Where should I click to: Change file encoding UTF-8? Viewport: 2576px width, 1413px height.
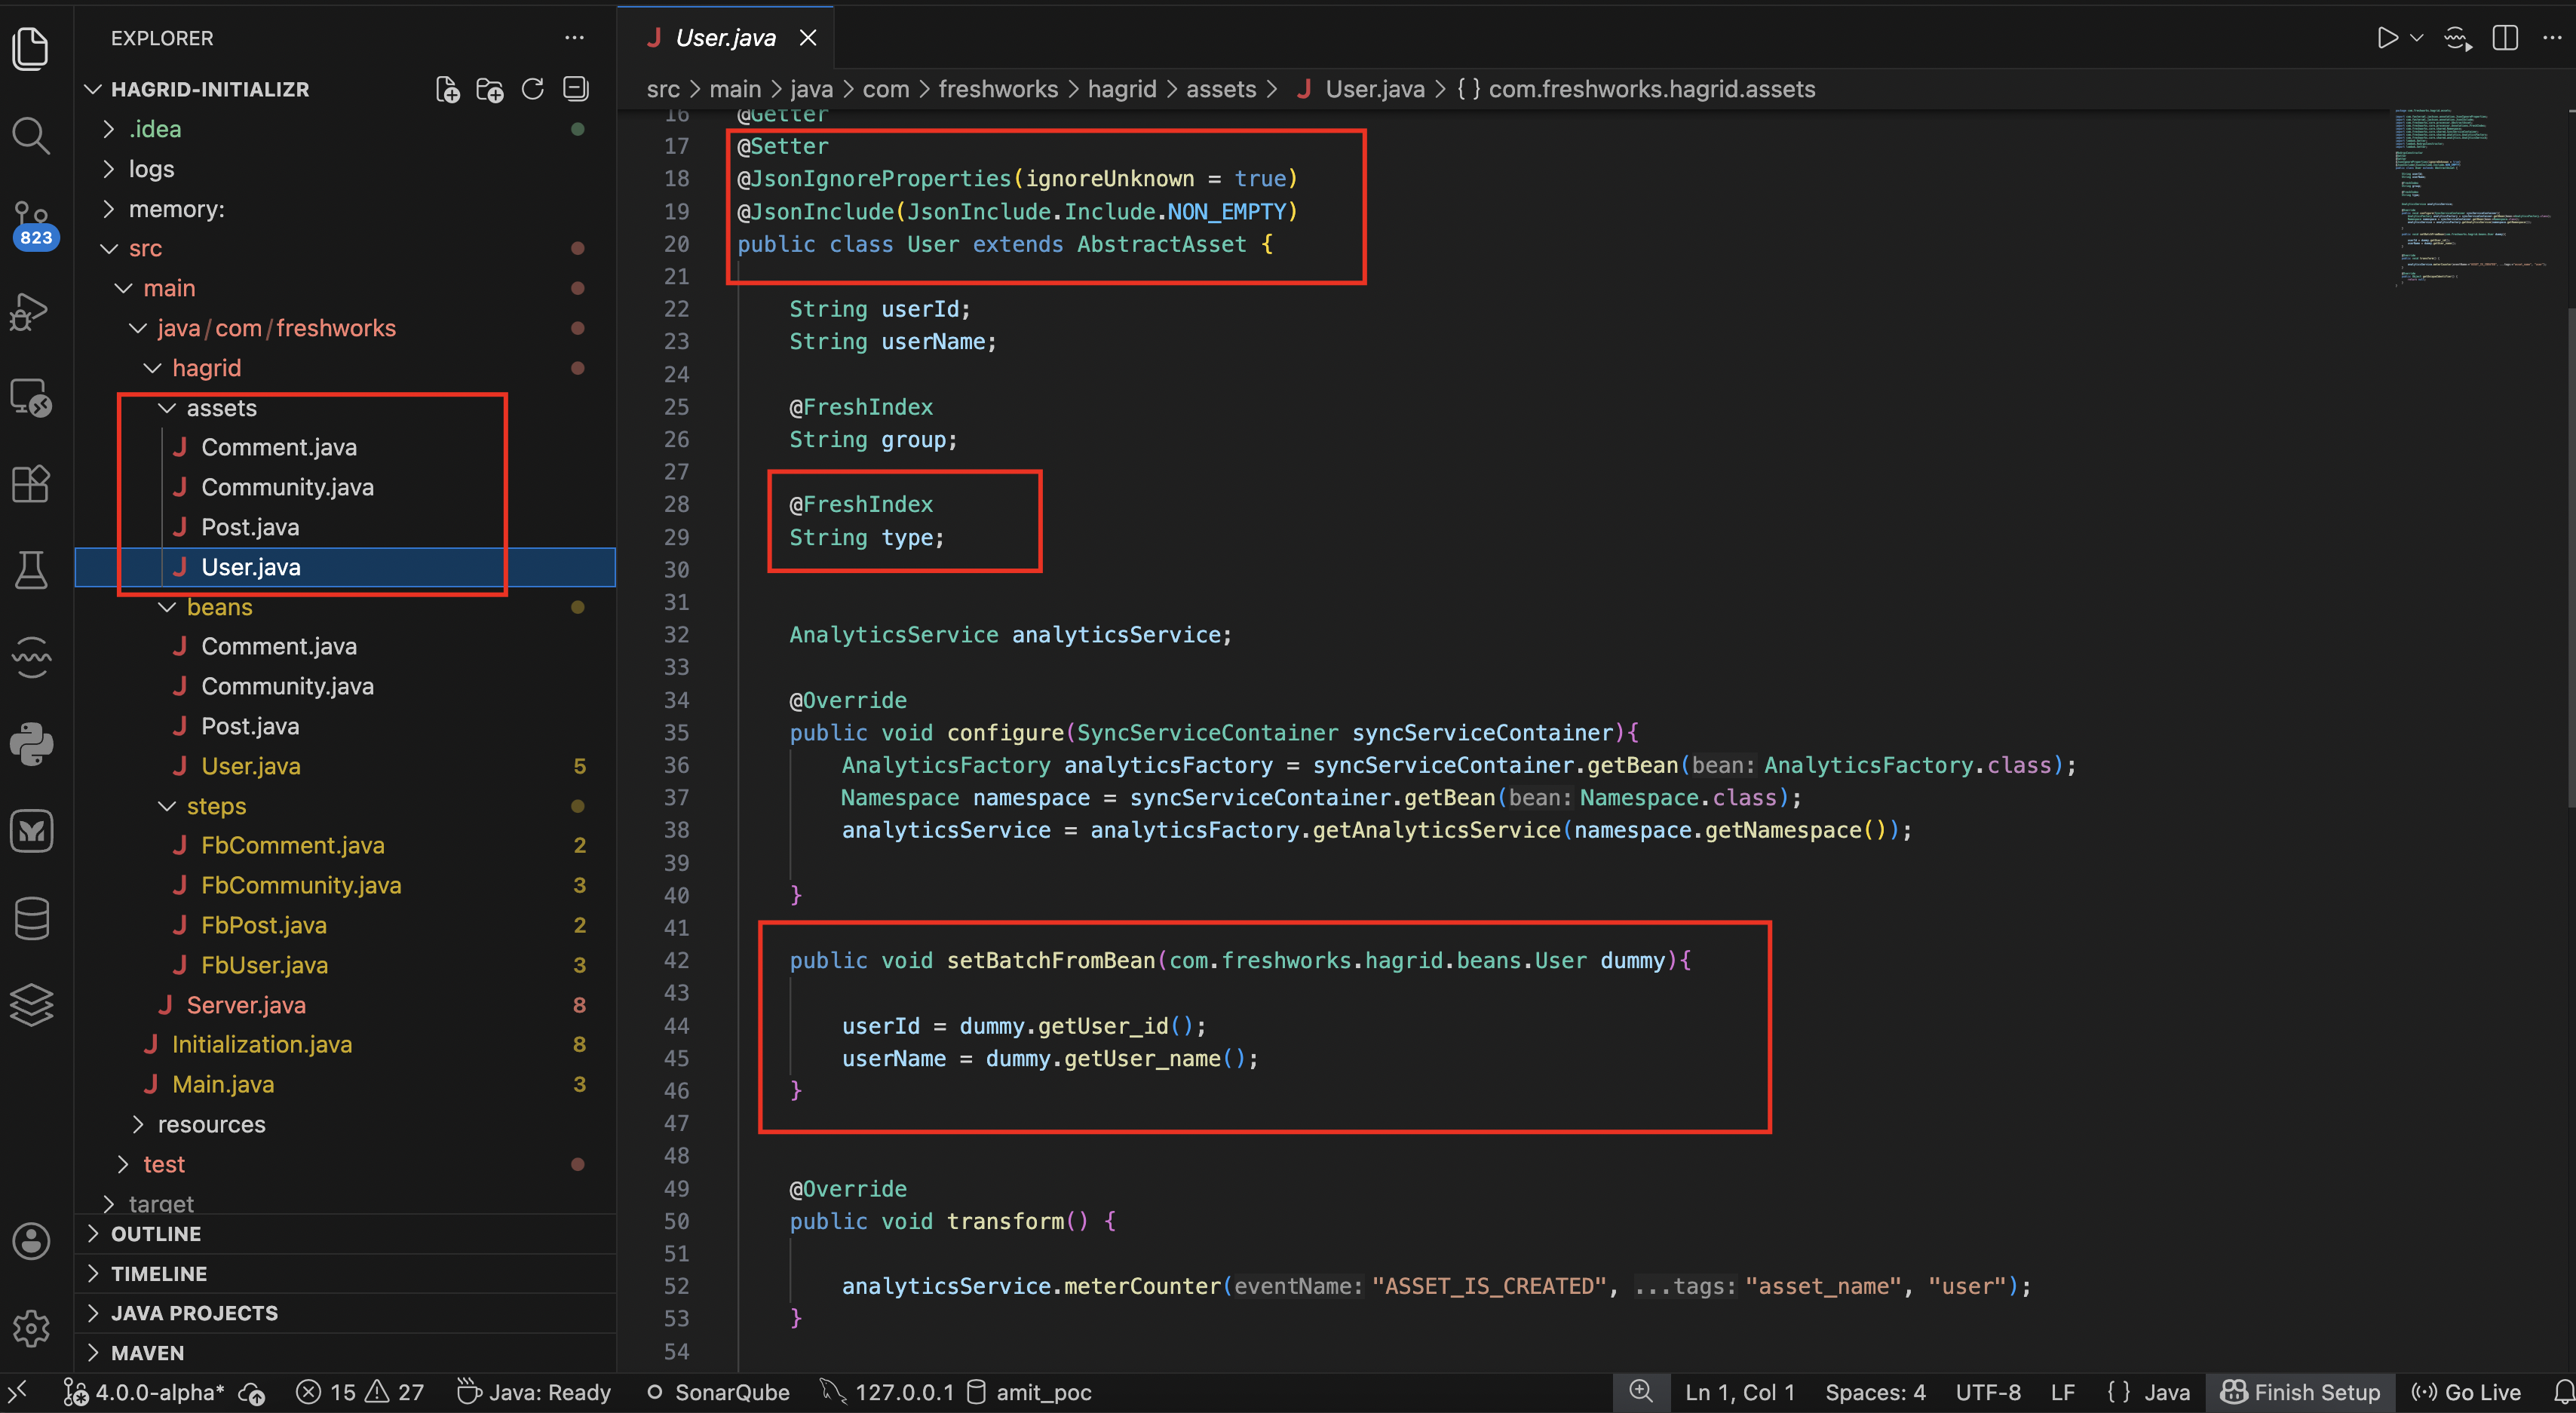coord(1988,1392)
